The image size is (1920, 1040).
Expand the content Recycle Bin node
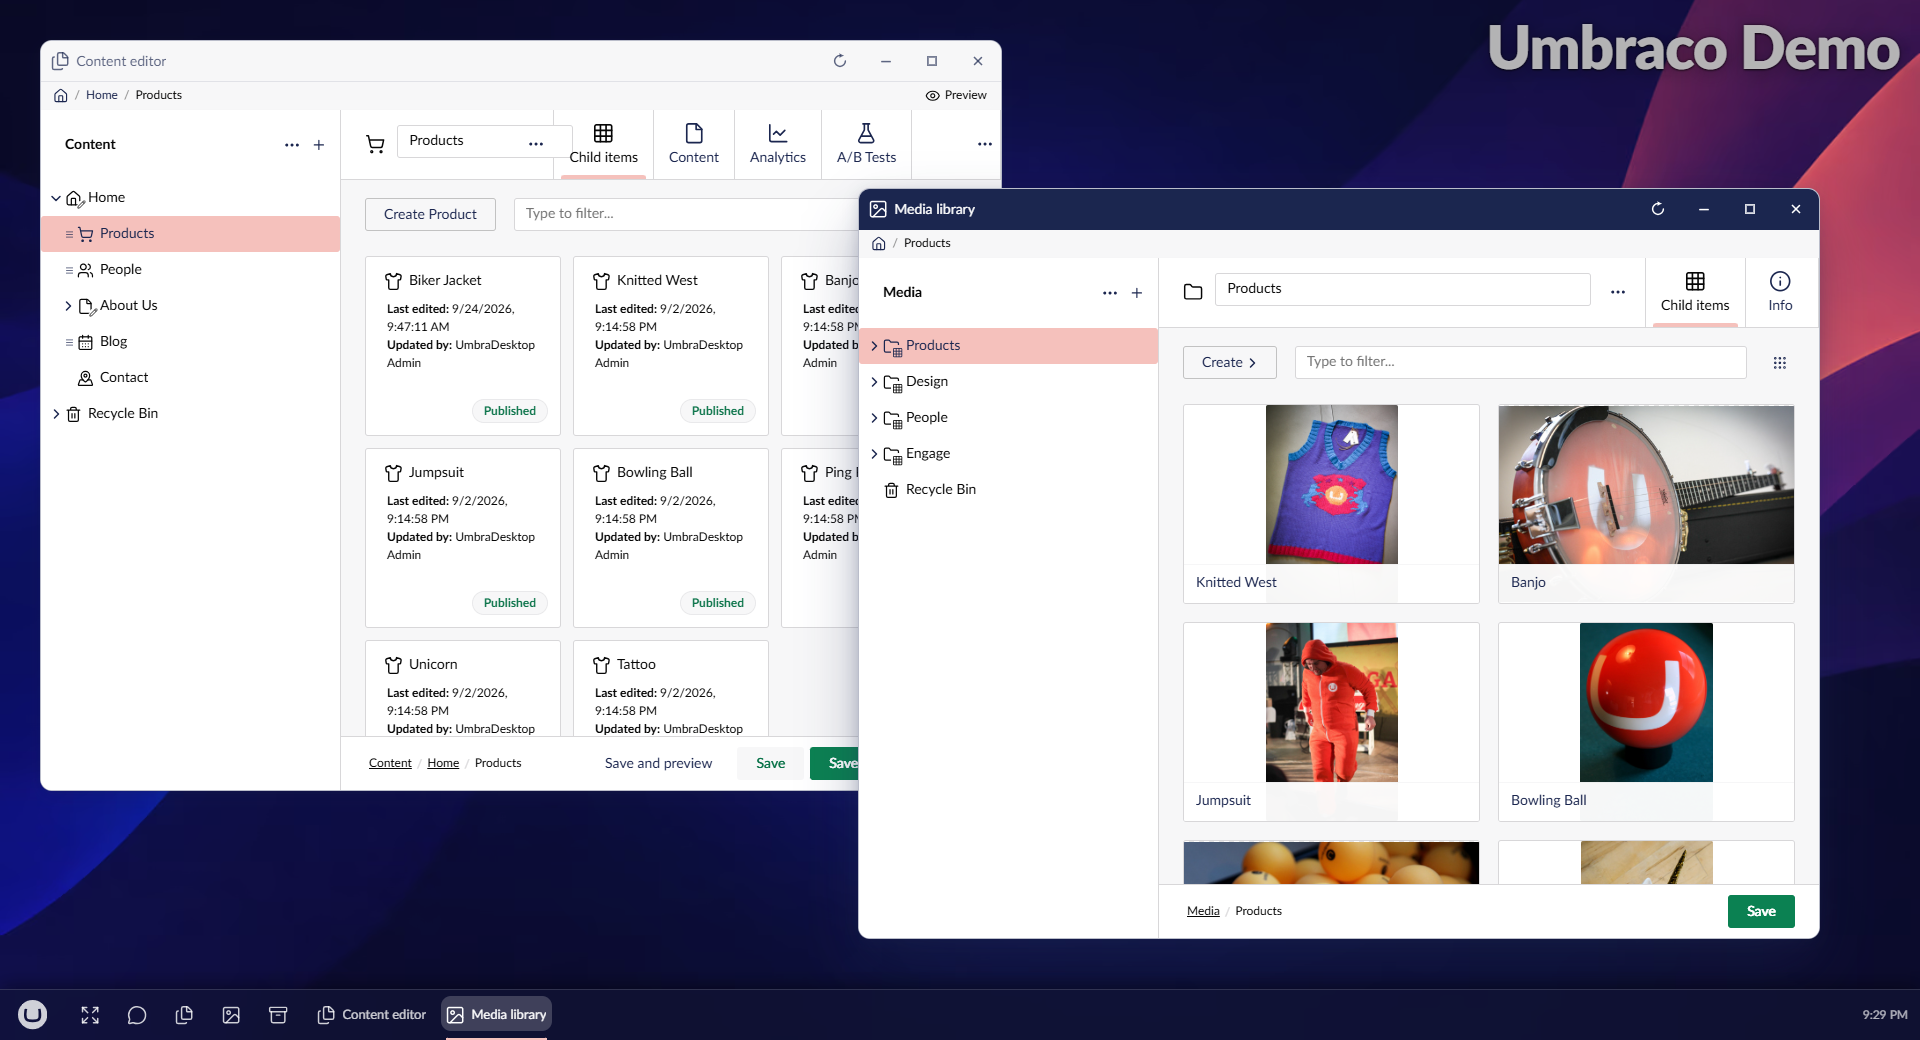click(x=56, y=414)
